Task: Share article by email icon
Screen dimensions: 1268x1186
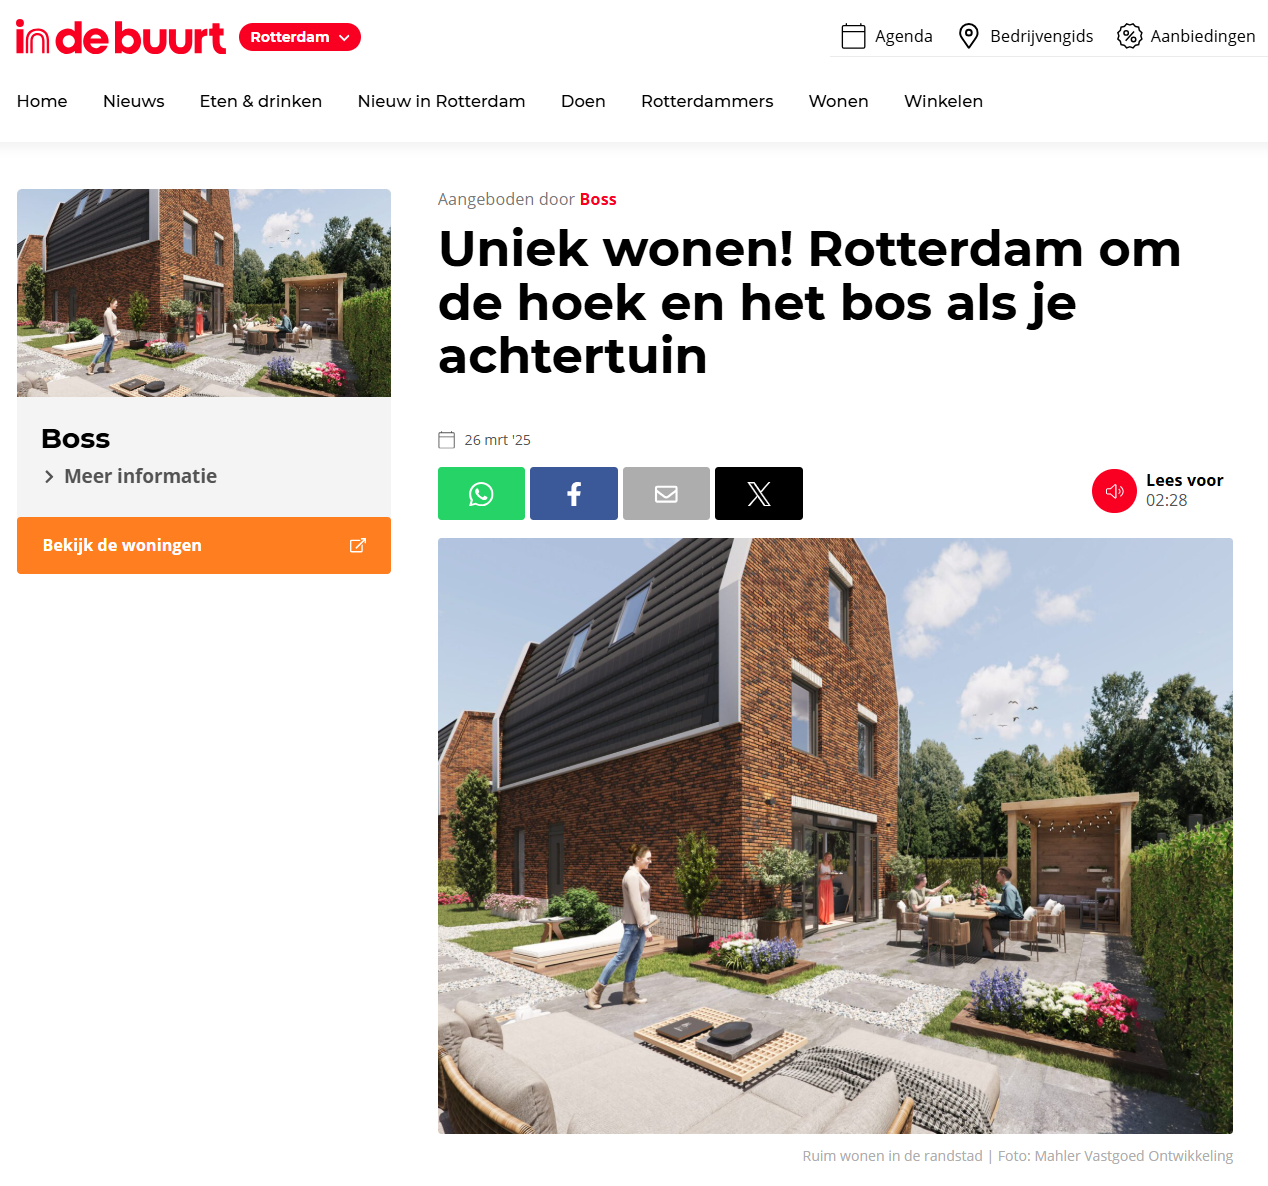Action: point(666,493)
